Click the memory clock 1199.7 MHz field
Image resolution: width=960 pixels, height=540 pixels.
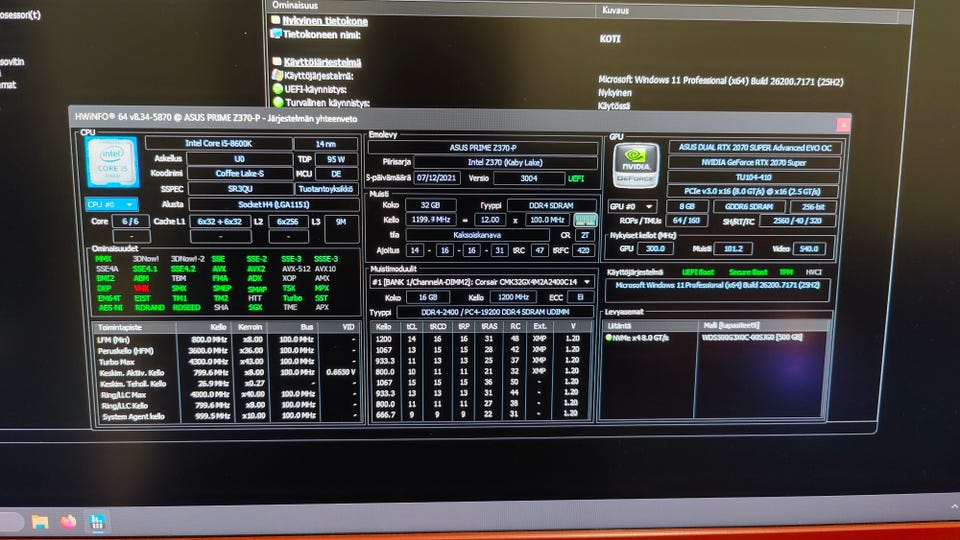(x=431, y=219)
